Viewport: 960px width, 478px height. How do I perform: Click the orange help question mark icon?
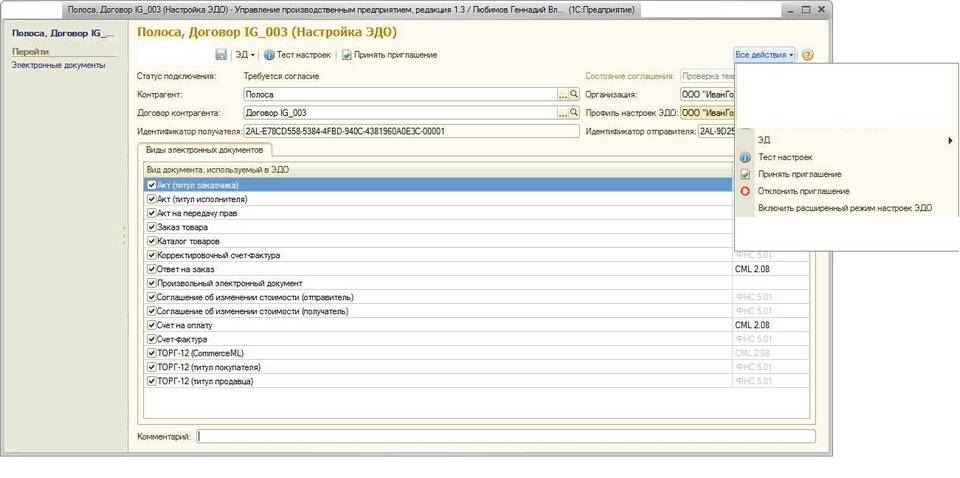pos(808,55)
